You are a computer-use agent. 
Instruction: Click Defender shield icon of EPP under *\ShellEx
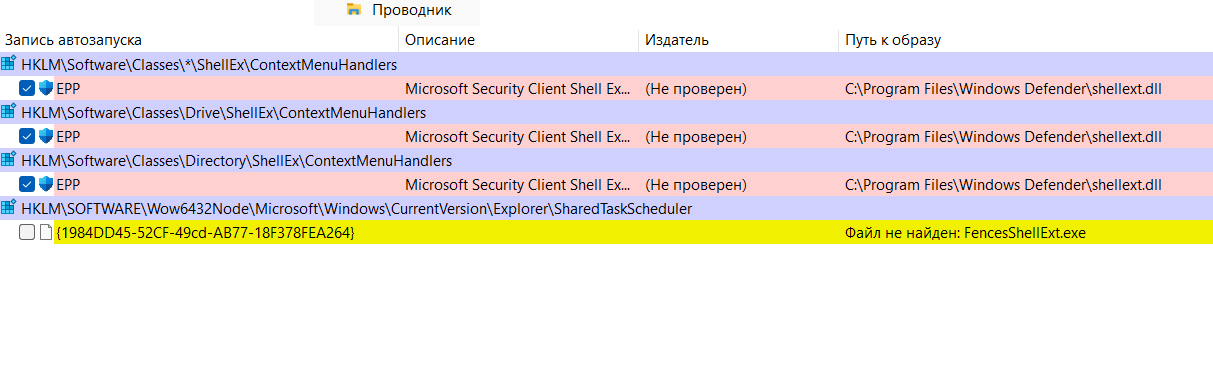pos(45,88)
